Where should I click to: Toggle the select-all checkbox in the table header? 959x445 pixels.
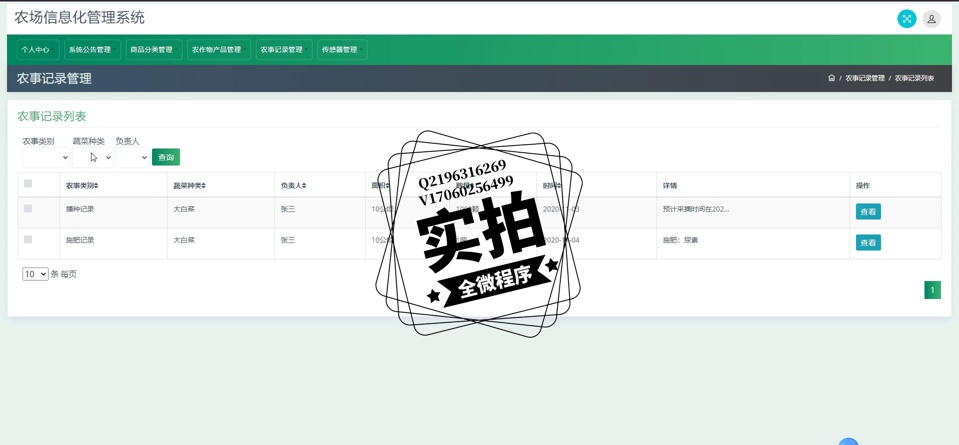click(x=28, y=184)
